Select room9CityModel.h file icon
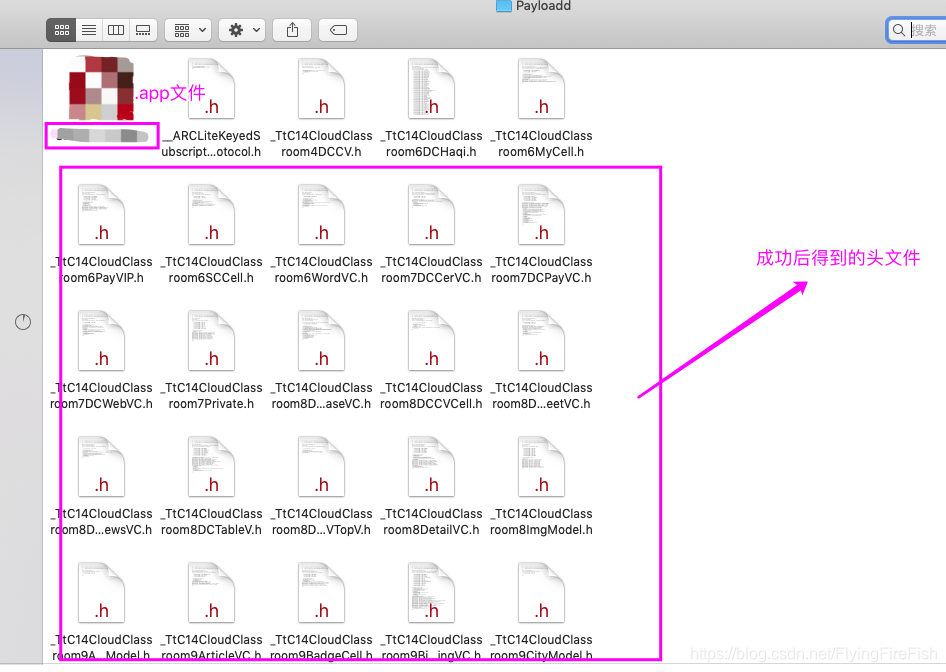 (541, 593)
